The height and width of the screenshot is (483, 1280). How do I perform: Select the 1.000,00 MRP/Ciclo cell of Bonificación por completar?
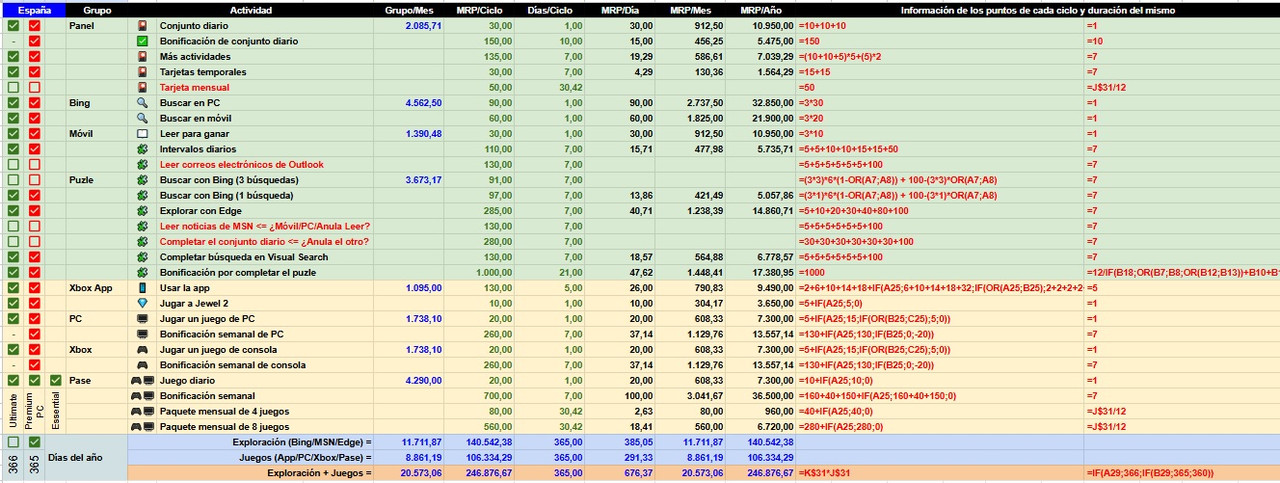(480, 272)
